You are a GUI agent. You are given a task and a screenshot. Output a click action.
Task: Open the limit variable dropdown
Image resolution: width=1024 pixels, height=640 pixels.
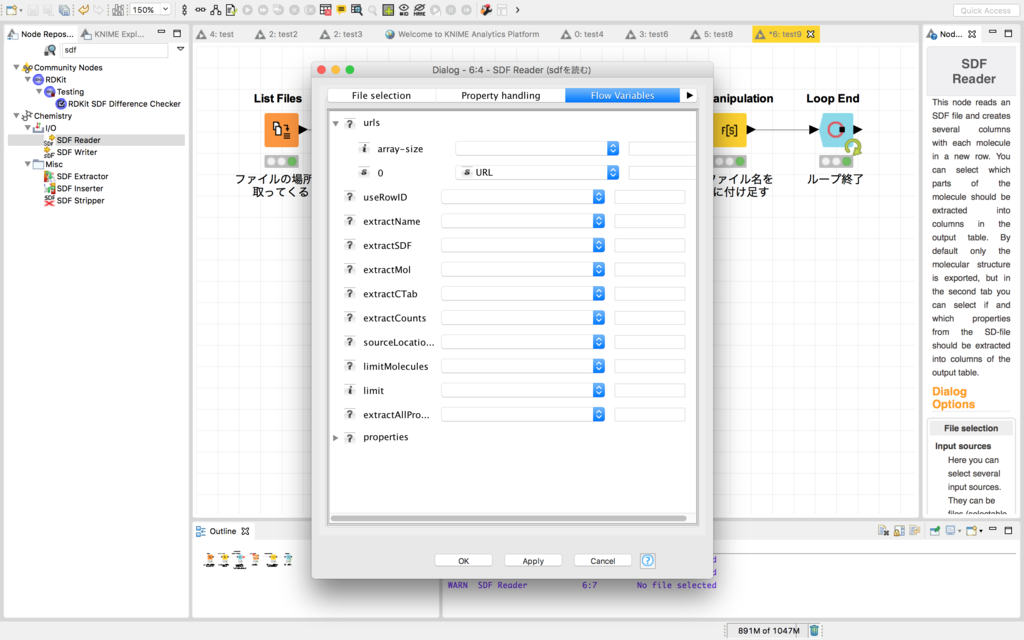tap(598, 390)
